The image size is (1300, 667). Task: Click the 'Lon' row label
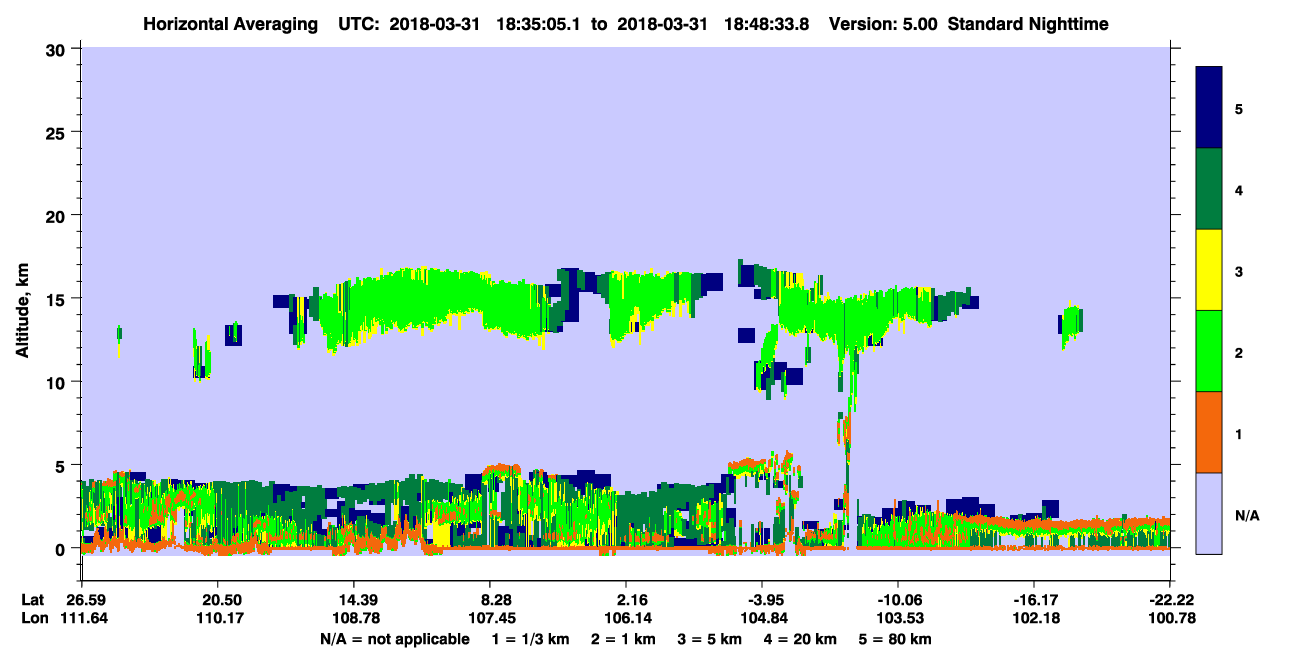click(34, 618)
